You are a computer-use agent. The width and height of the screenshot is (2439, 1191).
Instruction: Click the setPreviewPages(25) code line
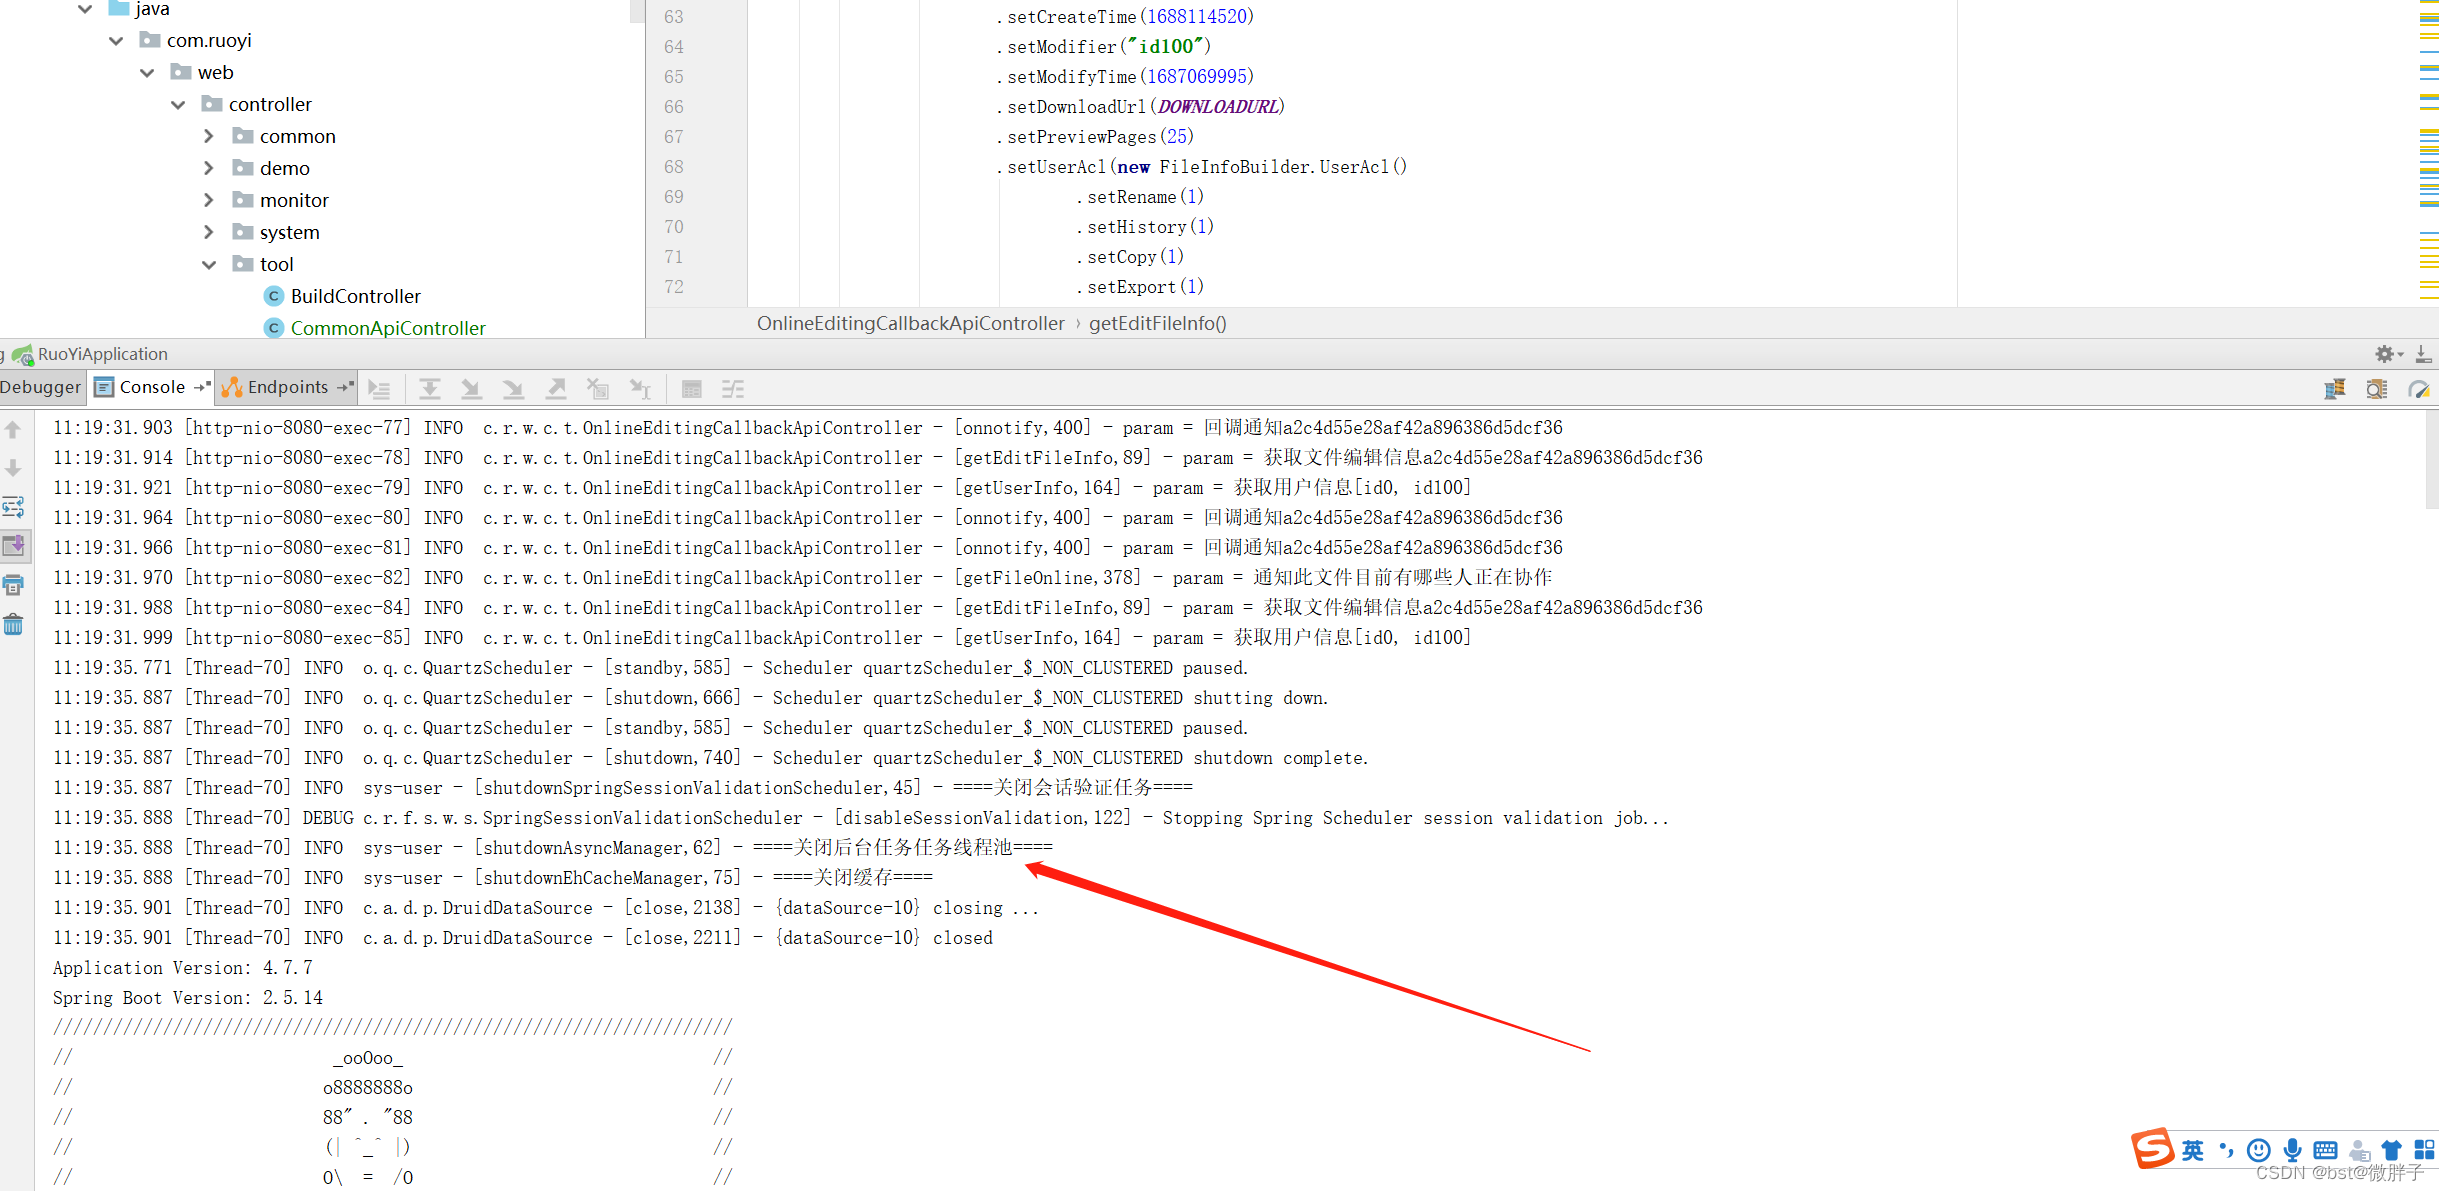(x=1095, y=137)
